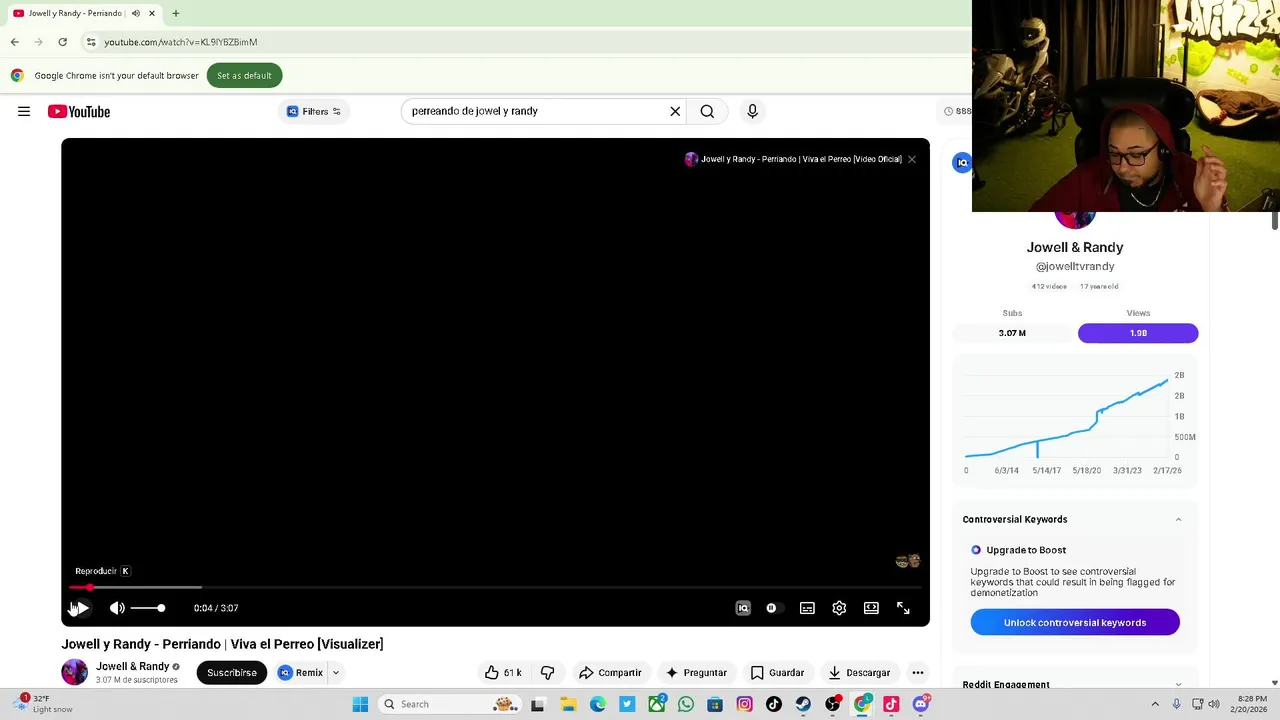Open WhatsApp from taskbar
The image size is (1280, 720).
coord(685,704)
